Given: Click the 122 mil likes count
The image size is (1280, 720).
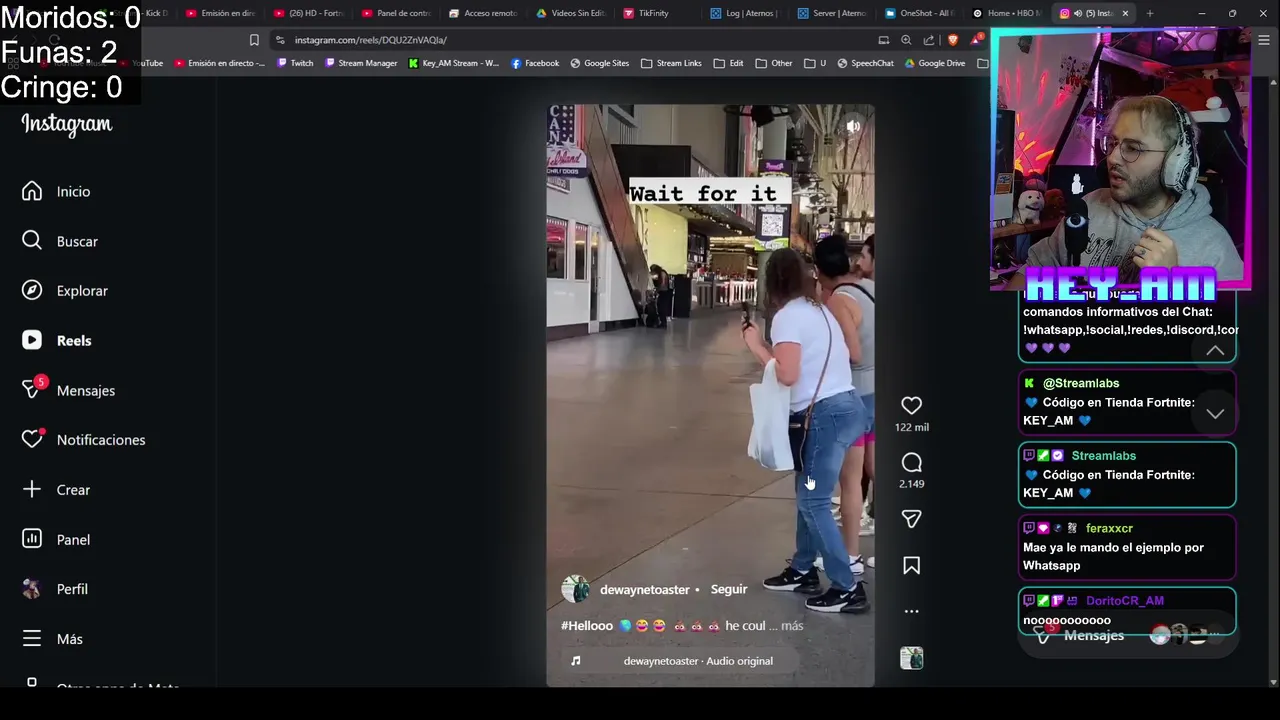Looking at the screenshot, I should coord(911,427).
